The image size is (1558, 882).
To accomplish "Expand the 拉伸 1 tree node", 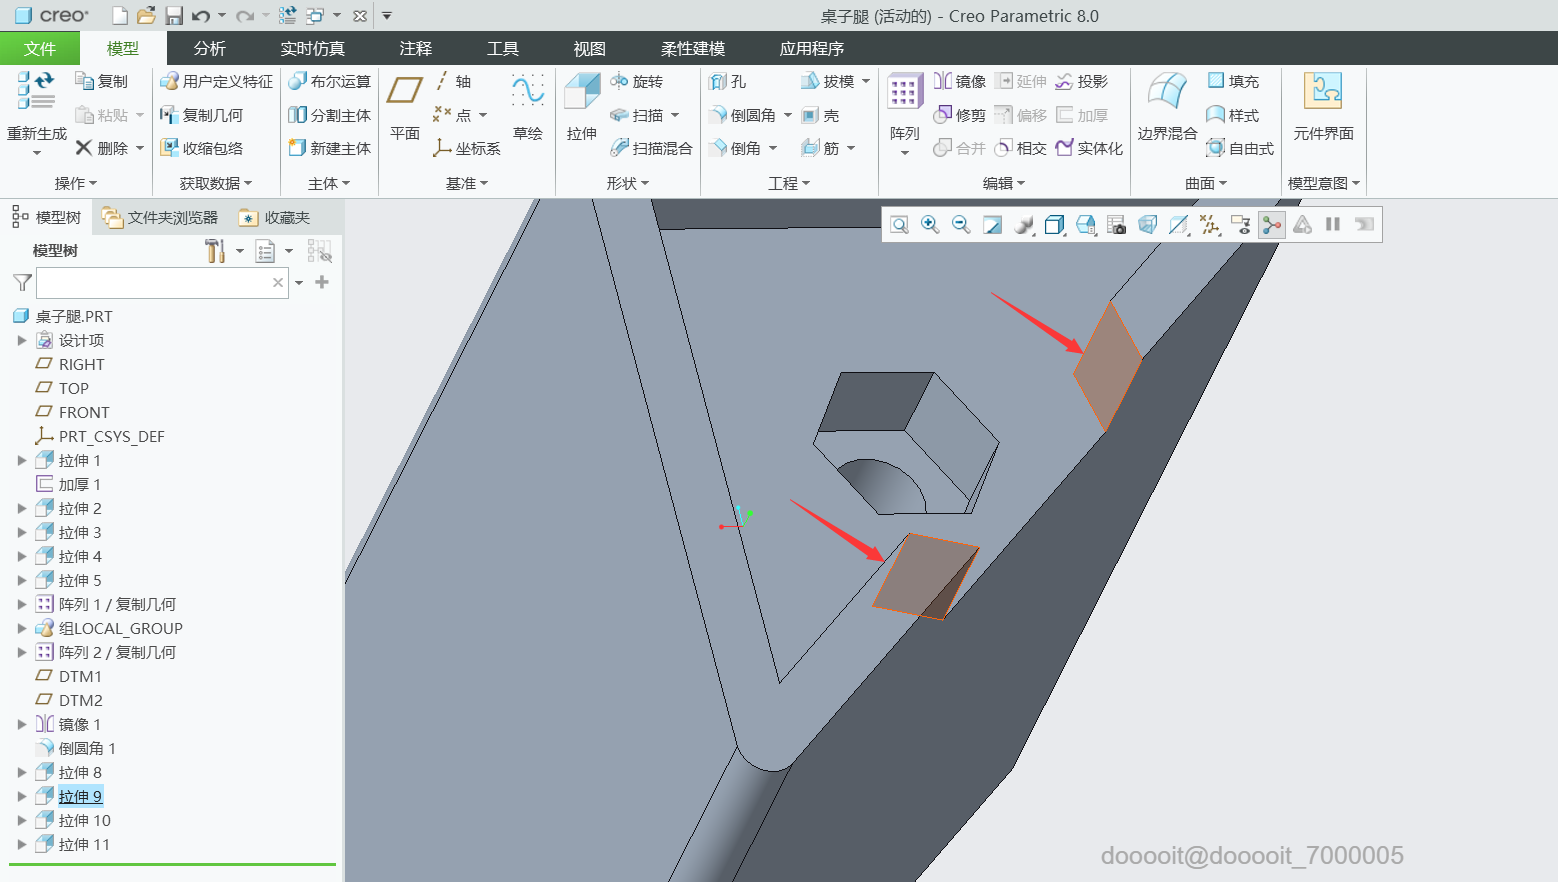I will (x=22, y=460).
